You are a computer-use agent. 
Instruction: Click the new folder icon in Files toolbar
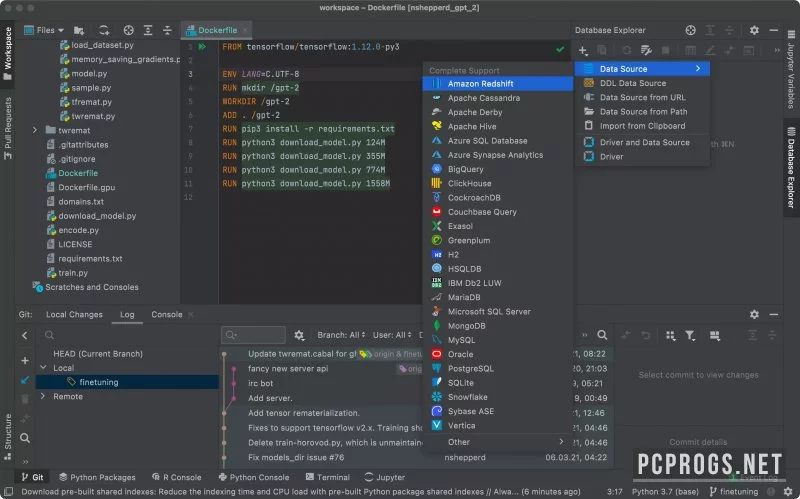[x=79, y=30]
